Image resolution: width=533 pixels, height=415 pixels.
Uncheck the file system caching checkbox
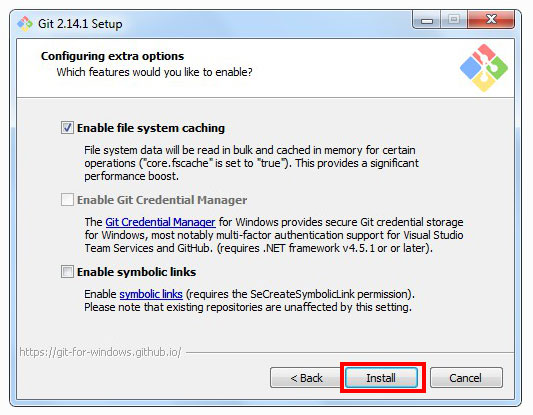[67, 128]
